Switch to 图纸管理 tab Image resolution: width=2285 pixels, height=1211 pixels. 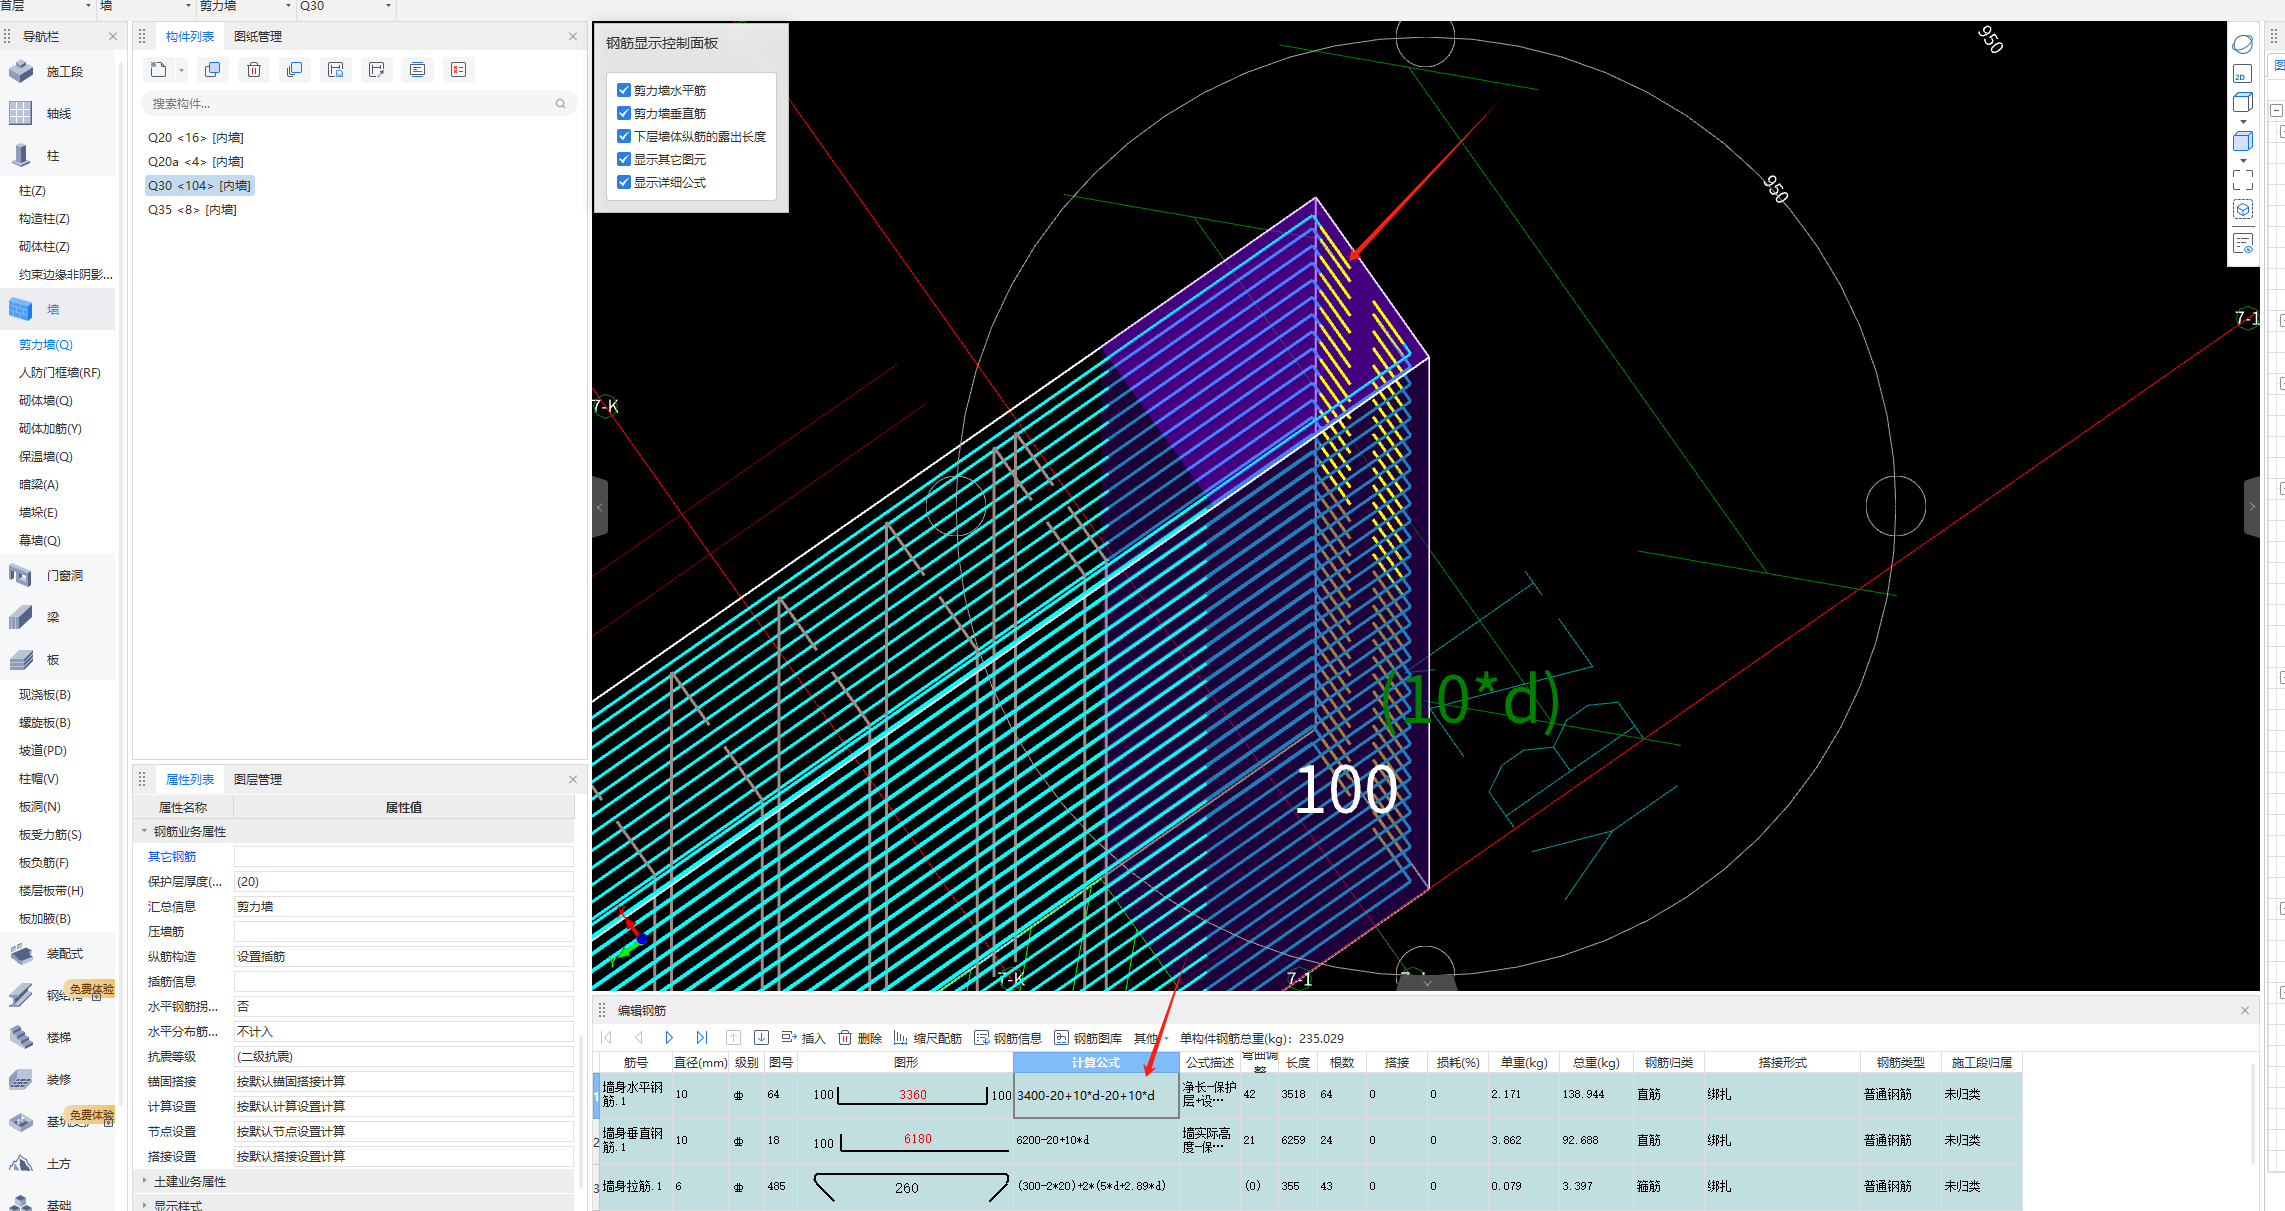click(258, 36)
